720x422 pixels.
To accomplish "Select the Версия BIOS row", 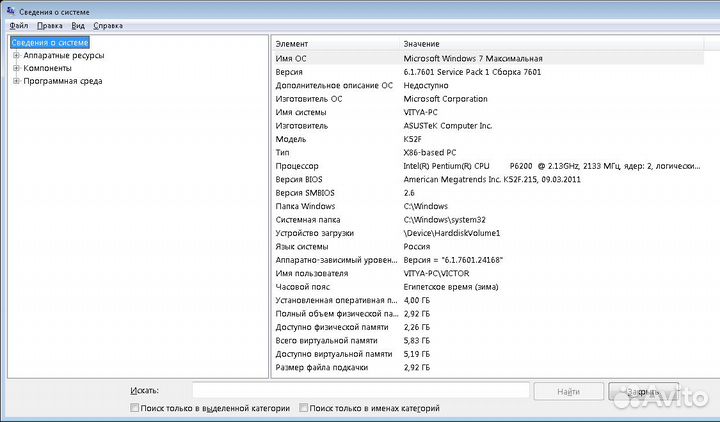I will click(x=488, y=180).
